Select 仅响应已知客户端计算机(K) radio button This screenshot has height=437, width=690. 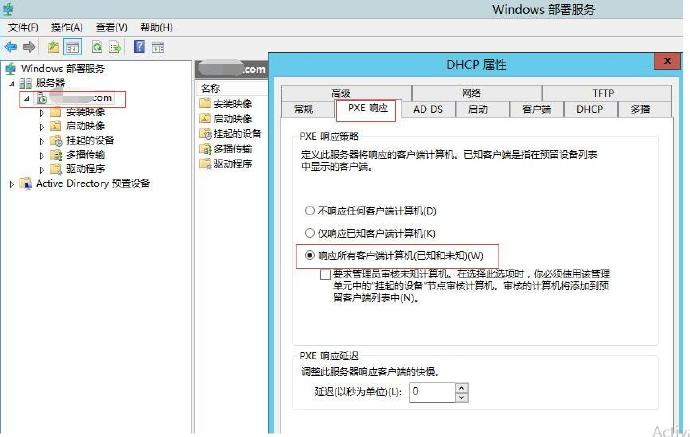tap(310, 233)
